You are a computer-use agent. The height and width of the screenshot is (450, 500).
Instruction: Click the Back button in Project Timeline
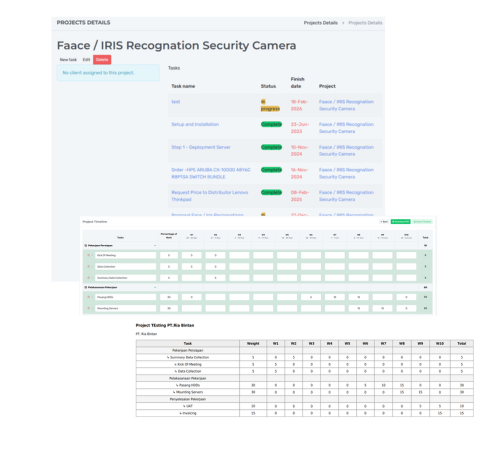pos(384,222)
